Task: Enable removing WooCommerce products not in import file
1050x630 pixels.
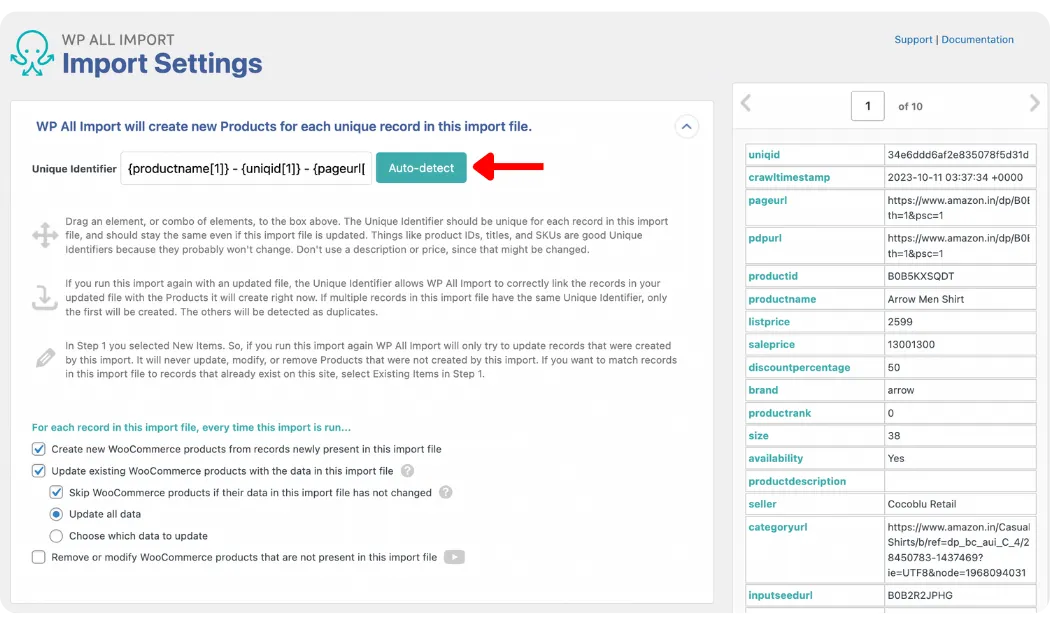Action: point(38,556)
